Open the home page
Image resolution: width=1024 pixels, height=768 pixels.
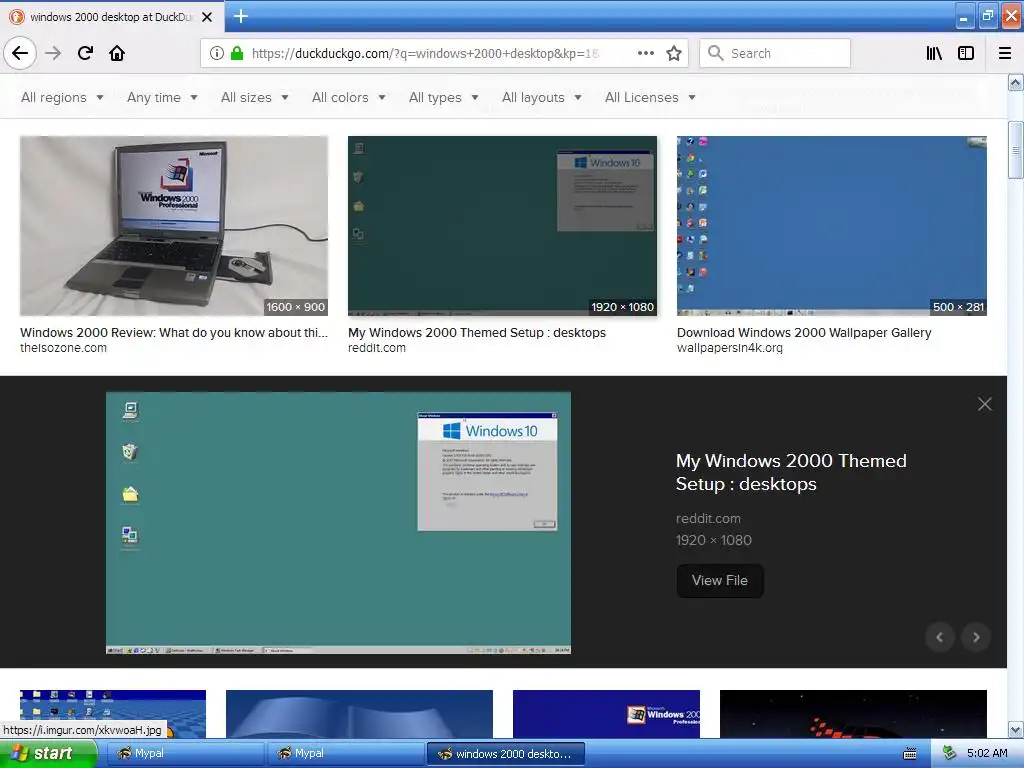pyautogui.click(x=117, y=53)
